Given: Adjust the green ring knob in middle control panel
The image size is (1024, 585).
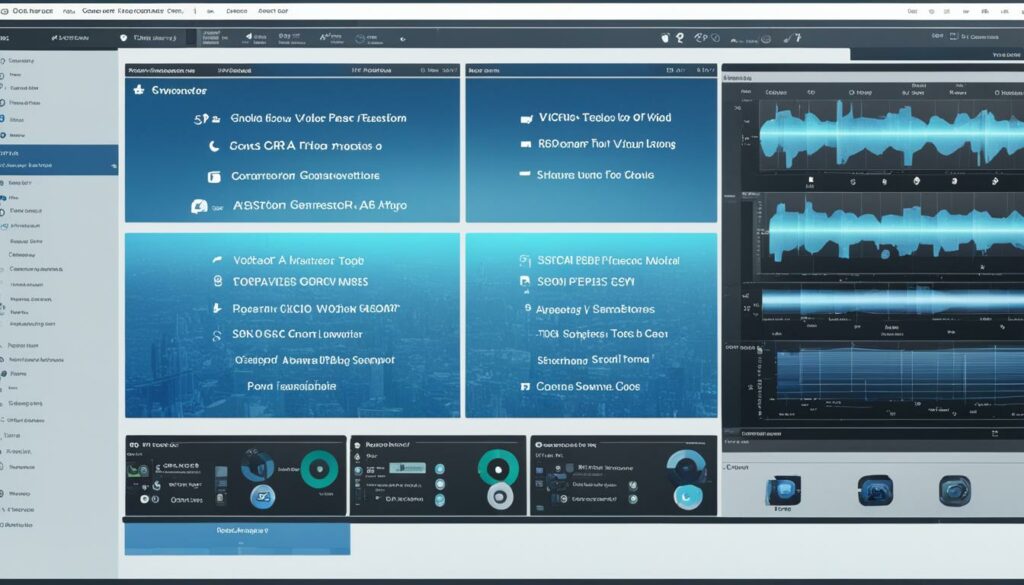Looking at the screenshot, I should click(x=498, y=469).
